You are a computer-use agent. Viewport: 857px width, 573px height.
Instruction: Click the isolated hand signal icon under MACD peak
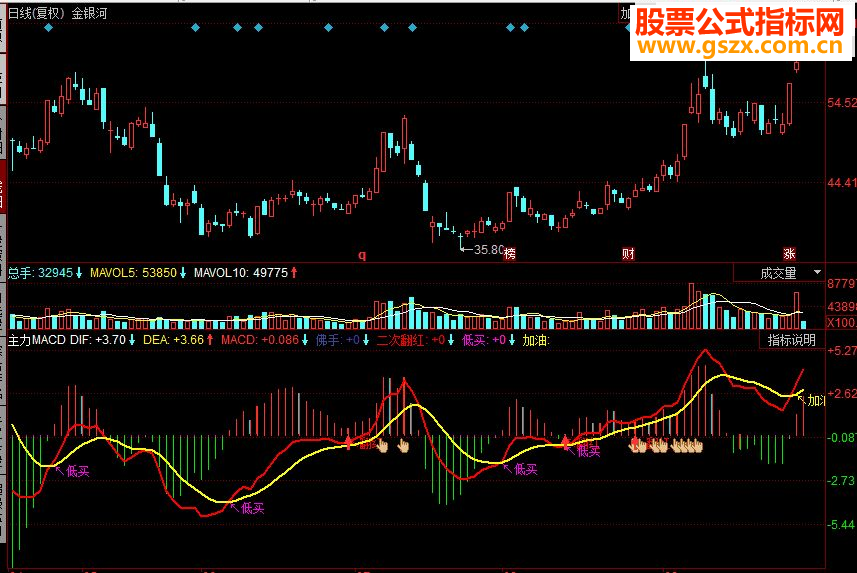point(403,446)
